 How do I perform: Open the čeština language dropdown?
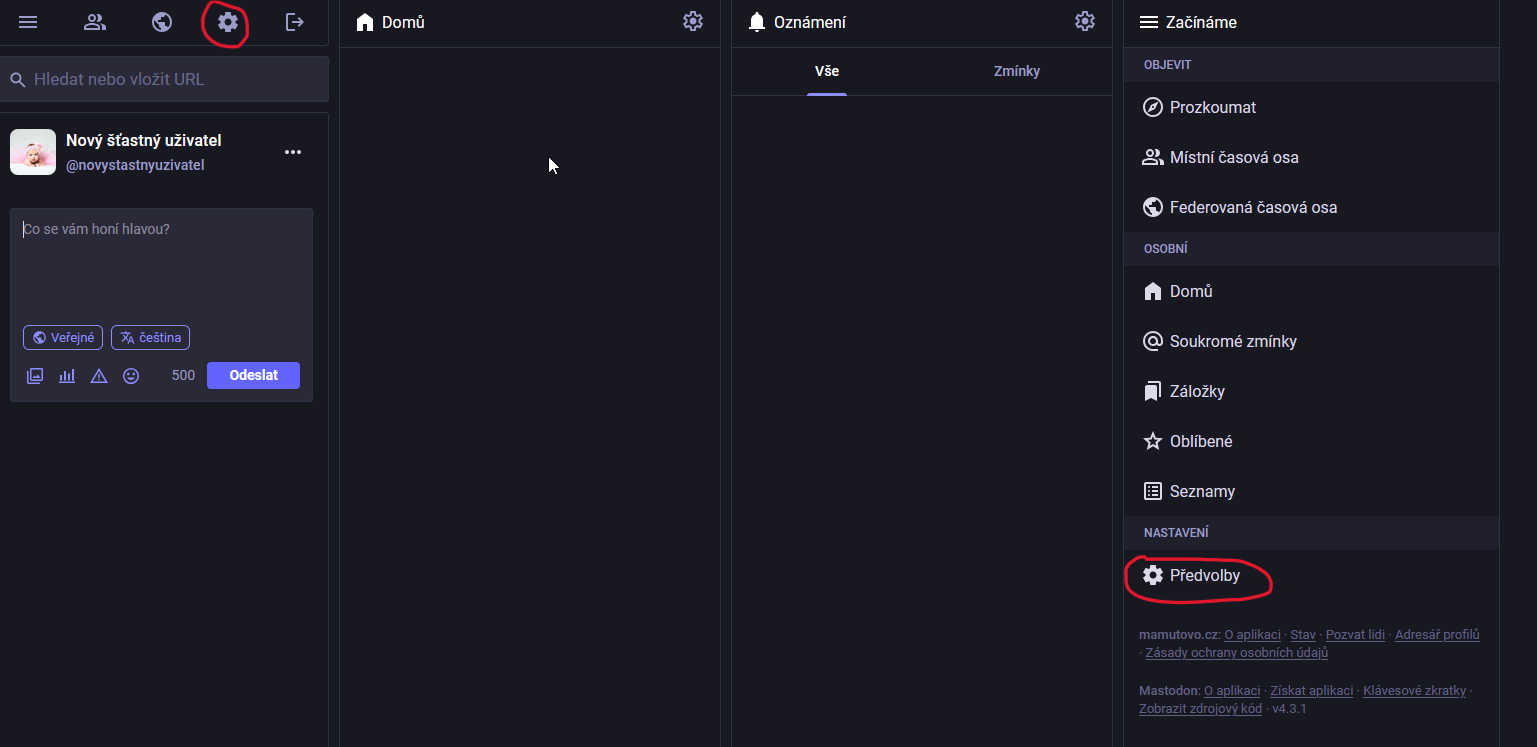[150, 338]
